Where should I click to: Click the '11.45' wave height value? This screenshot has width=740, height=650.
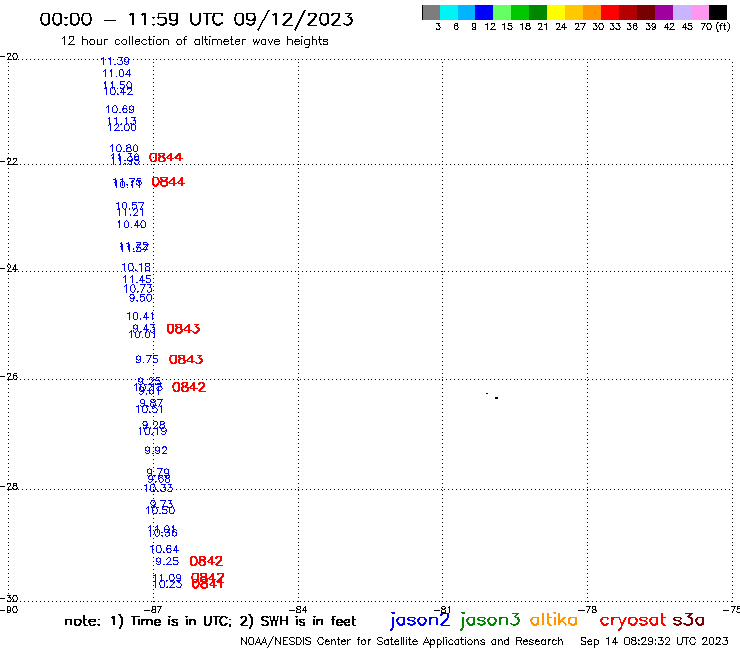coord(137,279)
